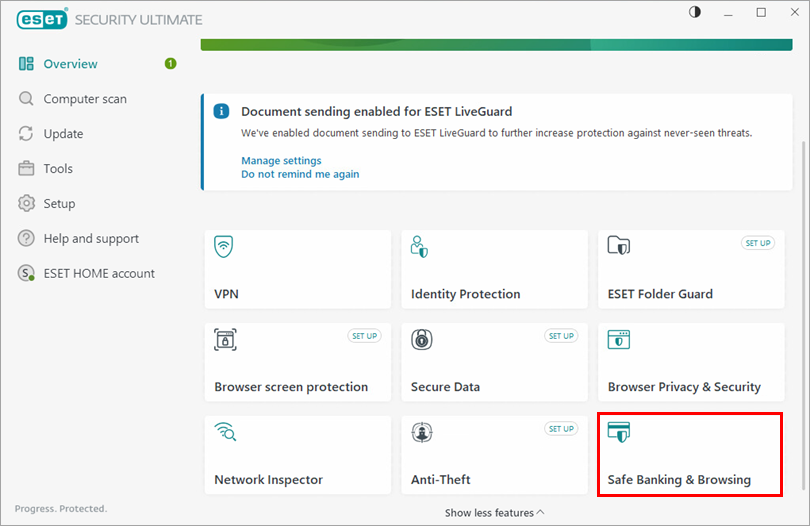Viewport: 810px width, 526px height.
Task: Open Browser Privacy & Security tile
Action: pyautogui.click(x=691, y=362)
